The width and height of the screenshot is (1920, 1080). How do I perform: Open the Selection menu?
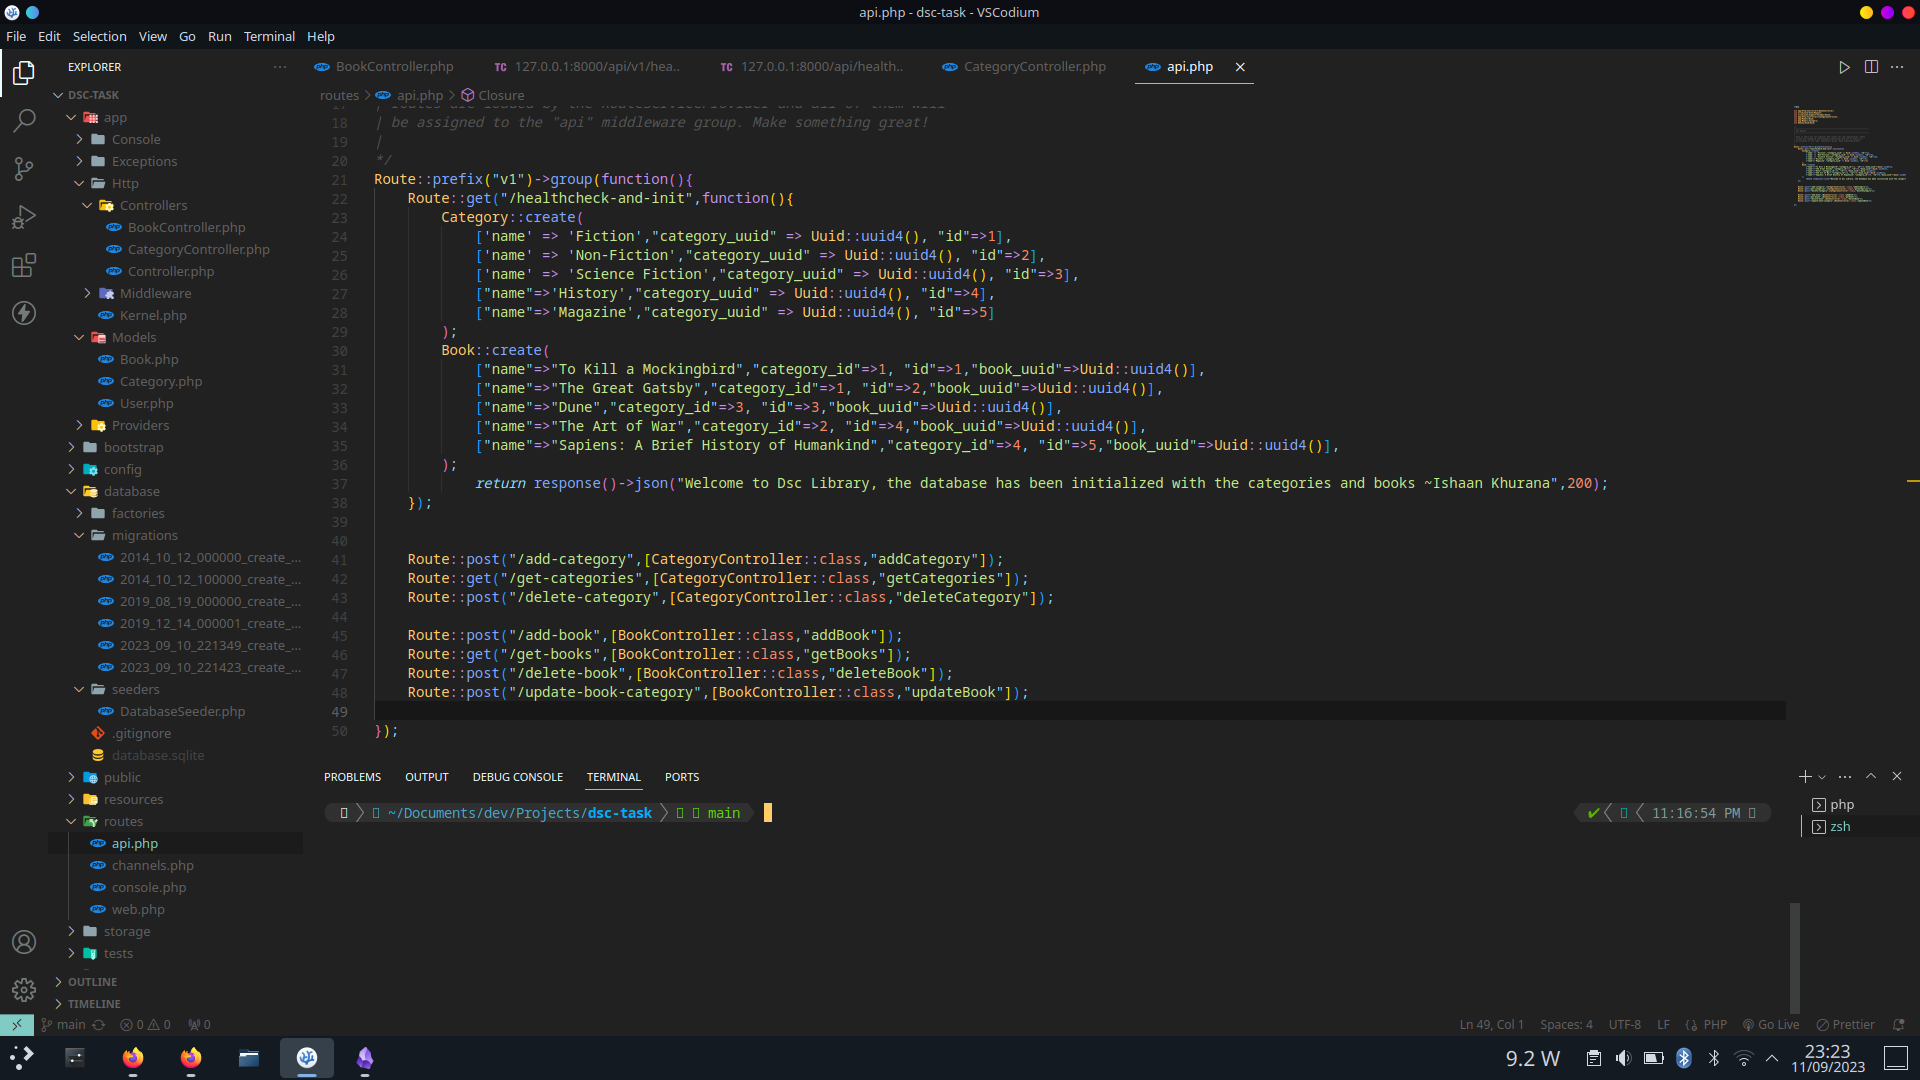point(100,36)
